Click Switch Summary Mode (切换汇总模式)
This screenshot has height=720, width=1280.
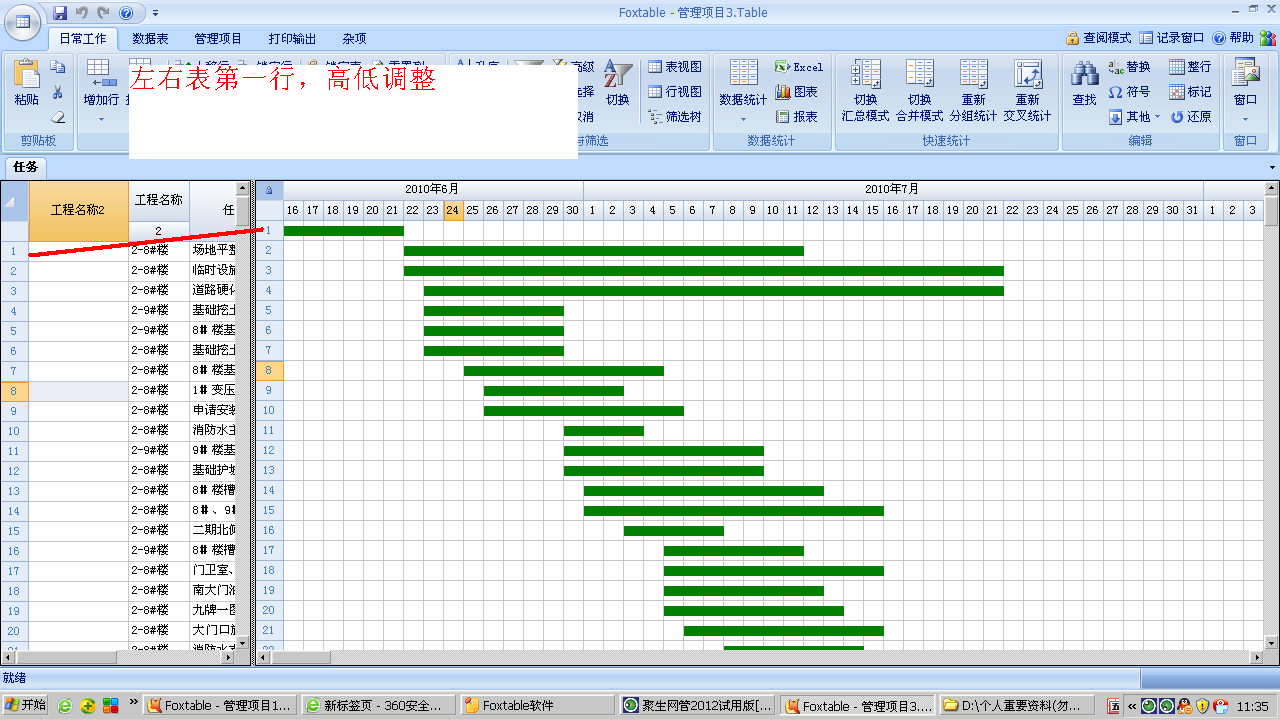[x=865, y=90]
